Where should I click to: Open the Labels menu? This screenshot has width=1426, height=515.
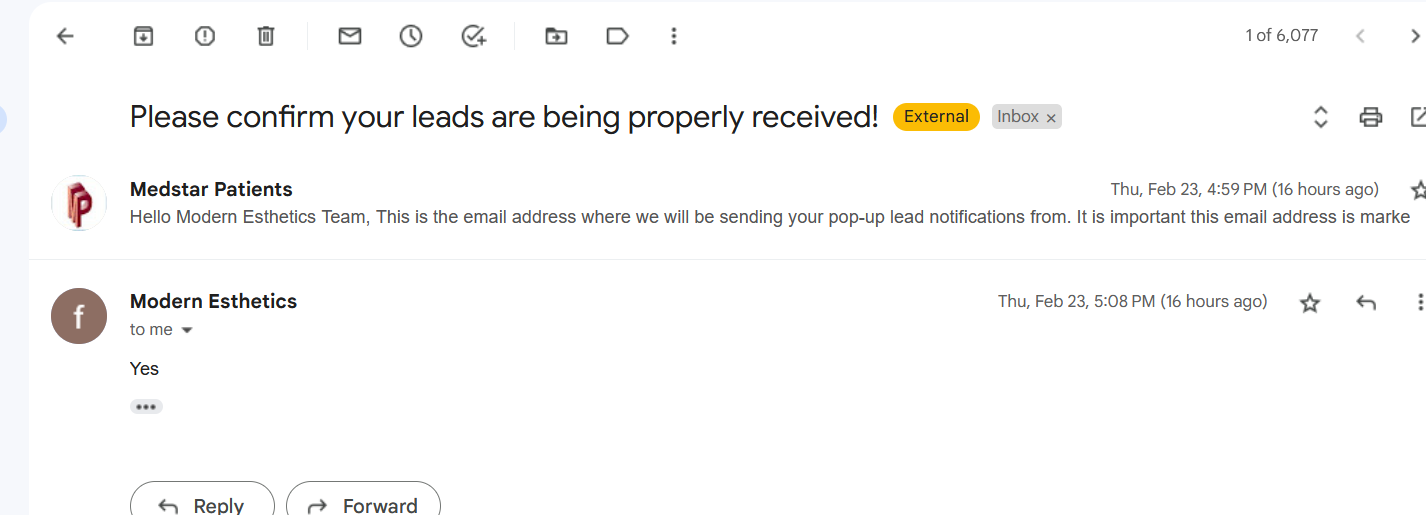tap(617, 36)
